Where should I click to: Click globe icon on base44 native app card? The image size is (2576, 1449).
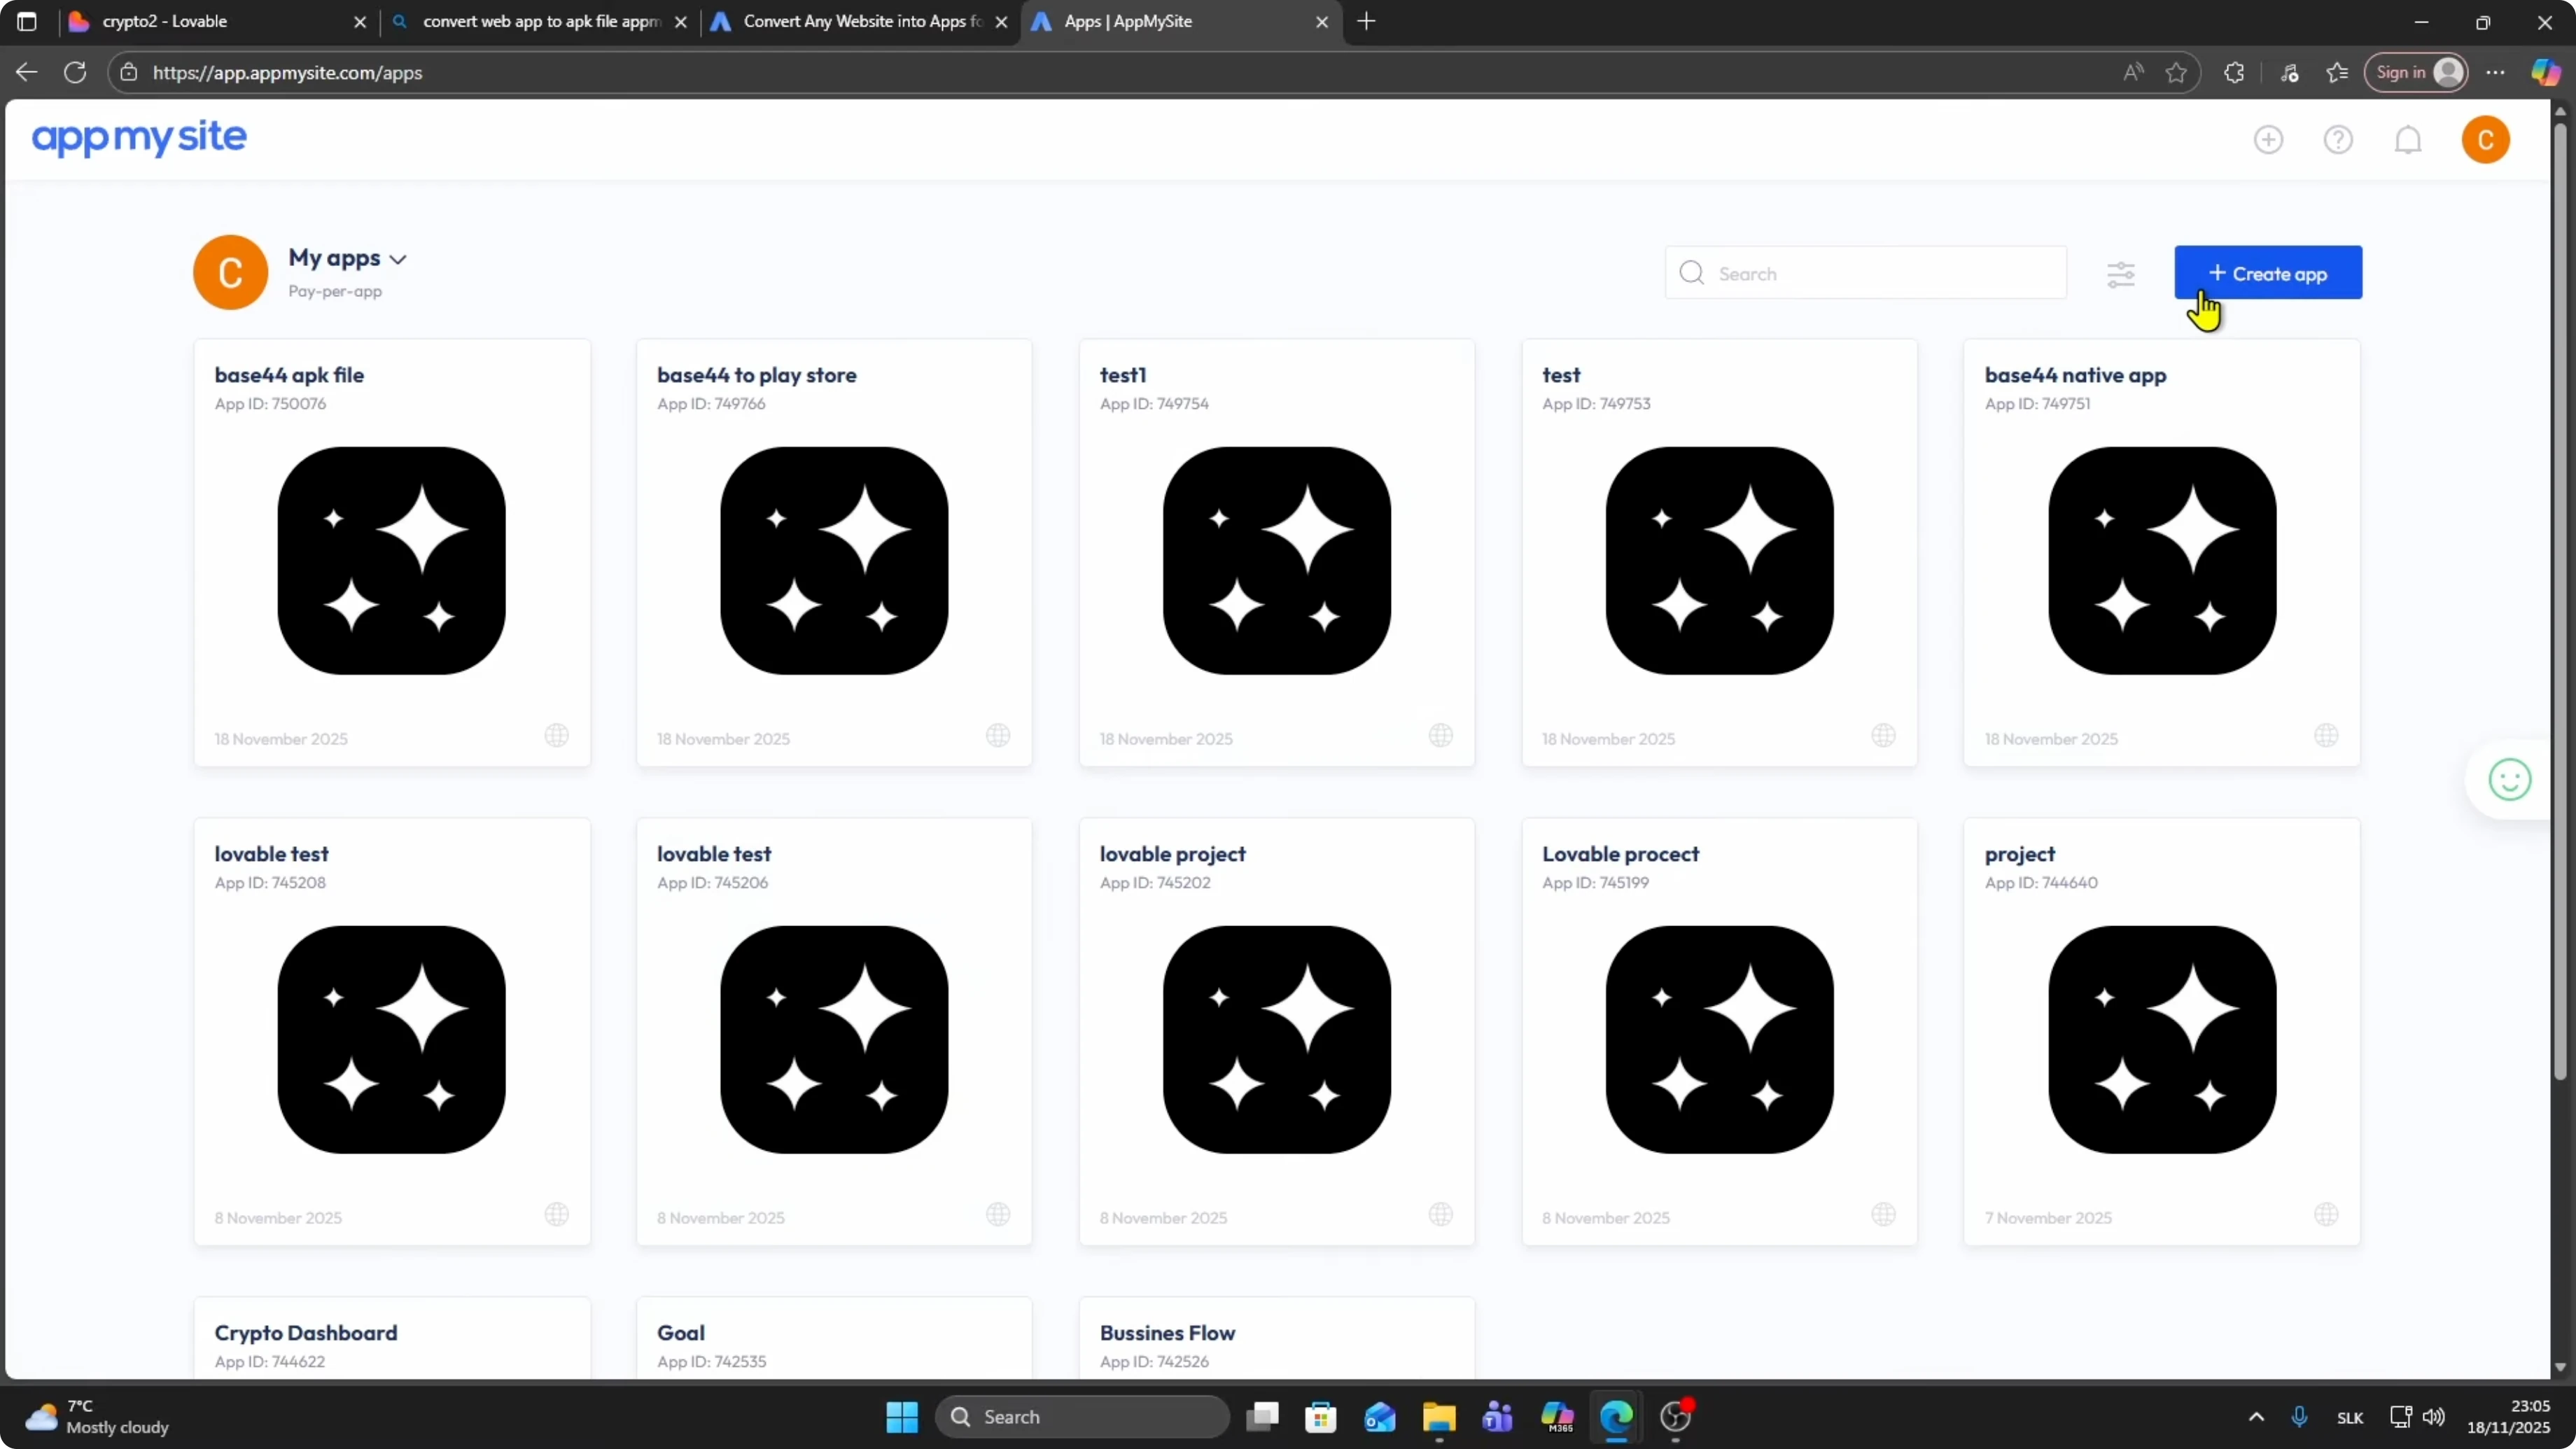[2327, 736]
